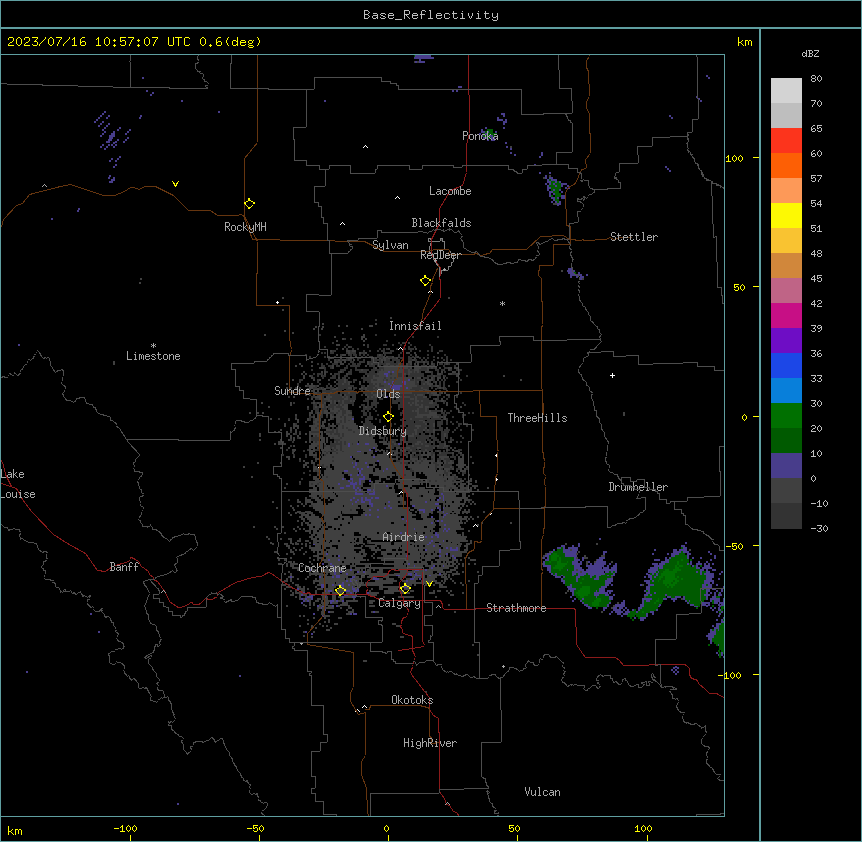Click the purple 36-39 dBZ legend swatch
The image size is (862, 842).
tap(786, 341)
